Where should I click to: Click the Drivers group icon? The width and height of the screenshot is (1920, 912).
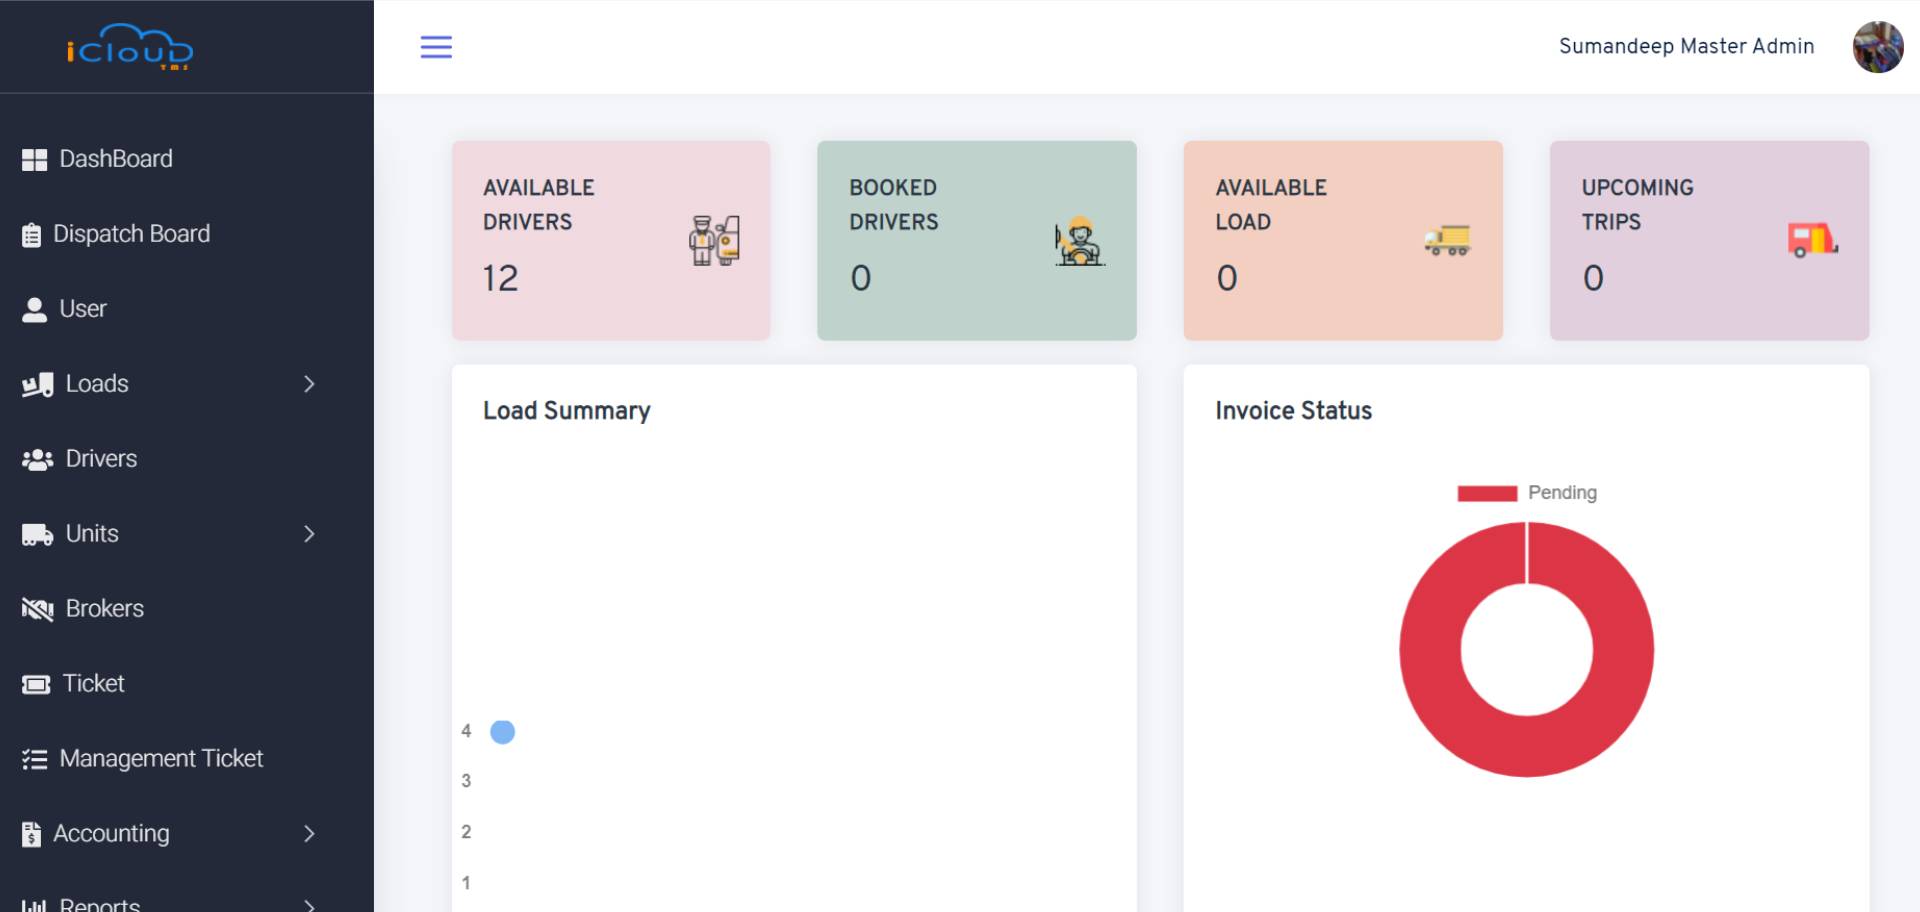38,460
